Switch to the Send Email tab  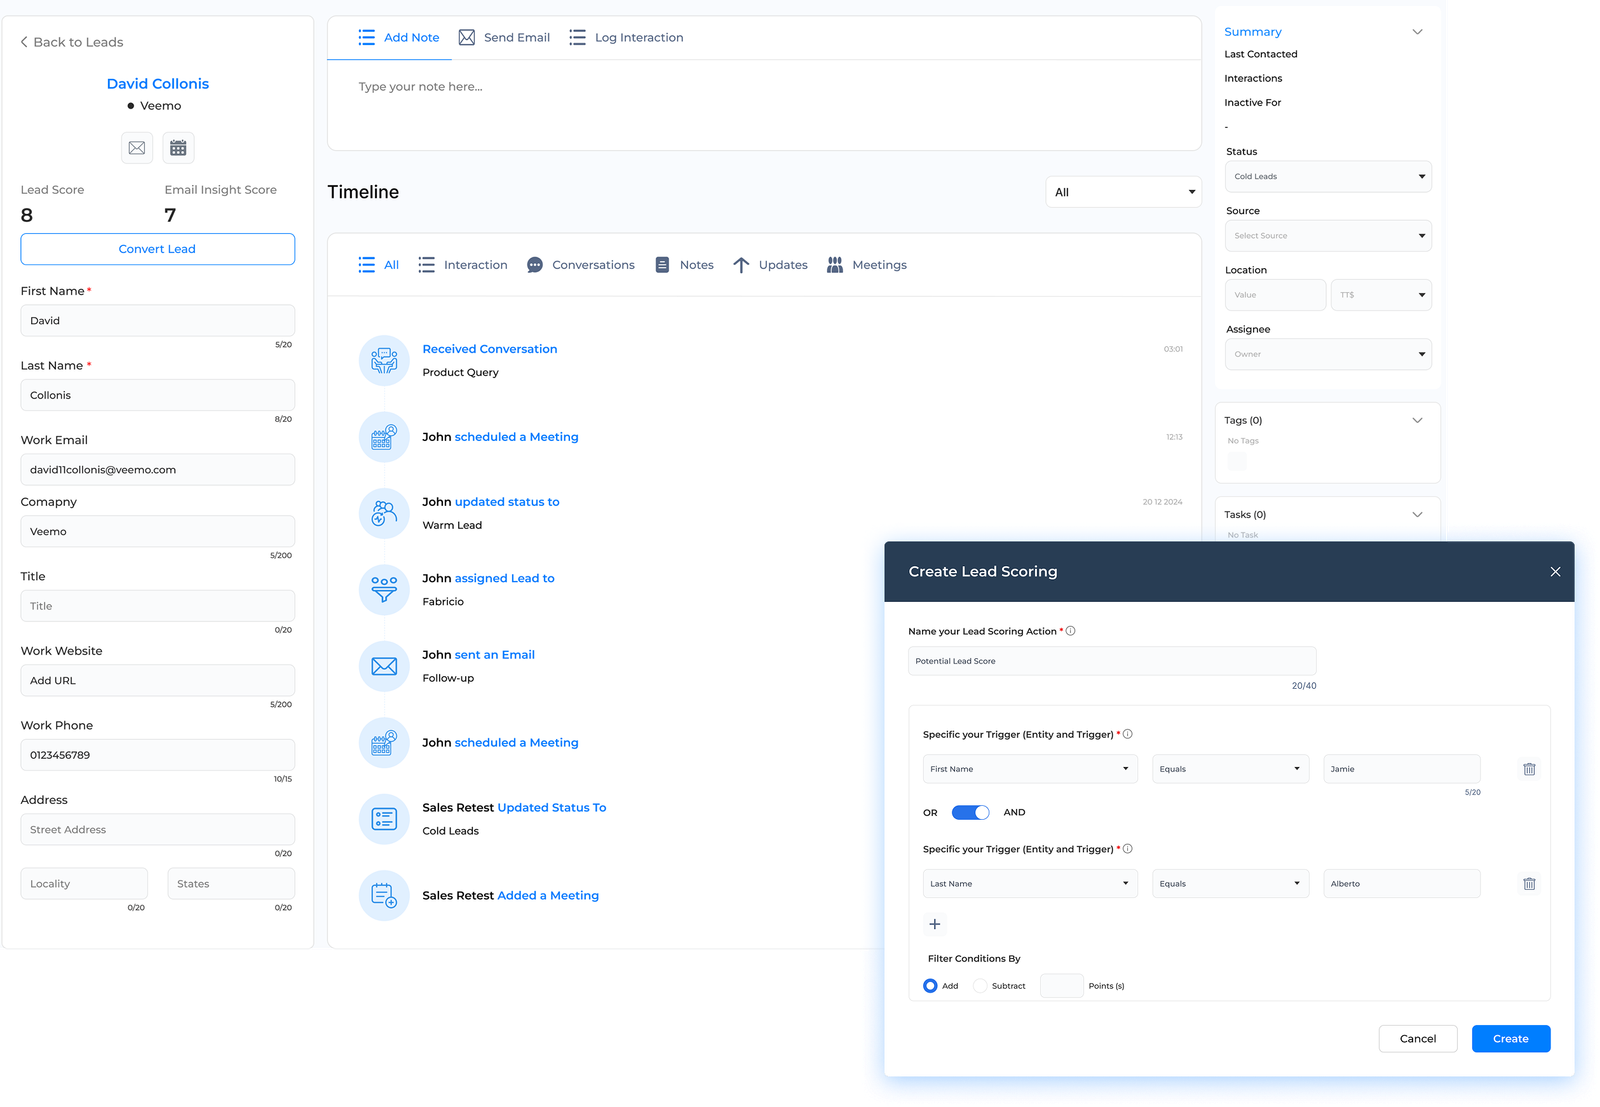pyautogui.click(x=504, y=38)
